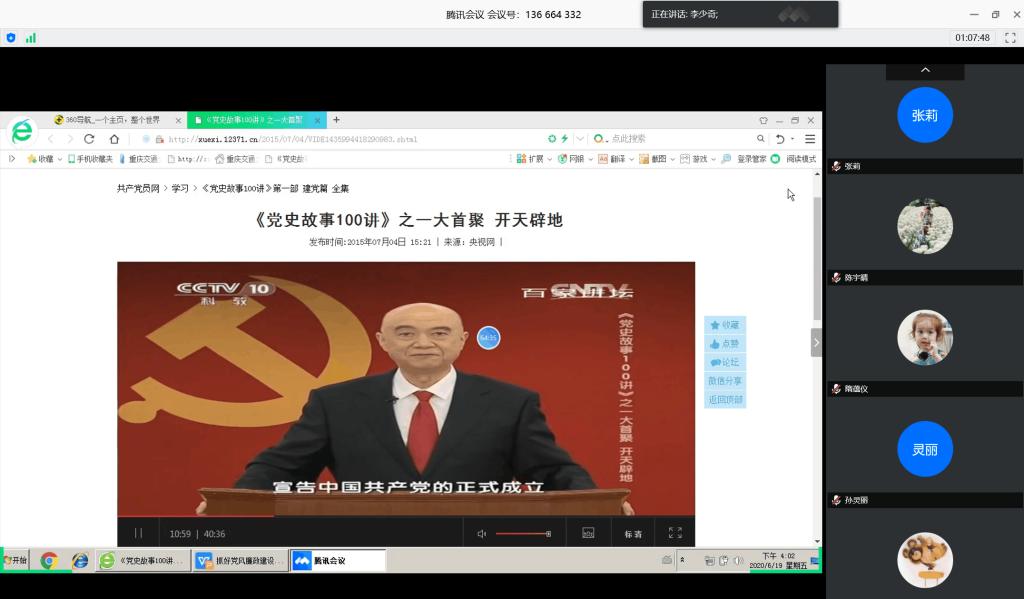Click the 返回顶部 side button
This screenshot has width=1024, height=599.
725,400
